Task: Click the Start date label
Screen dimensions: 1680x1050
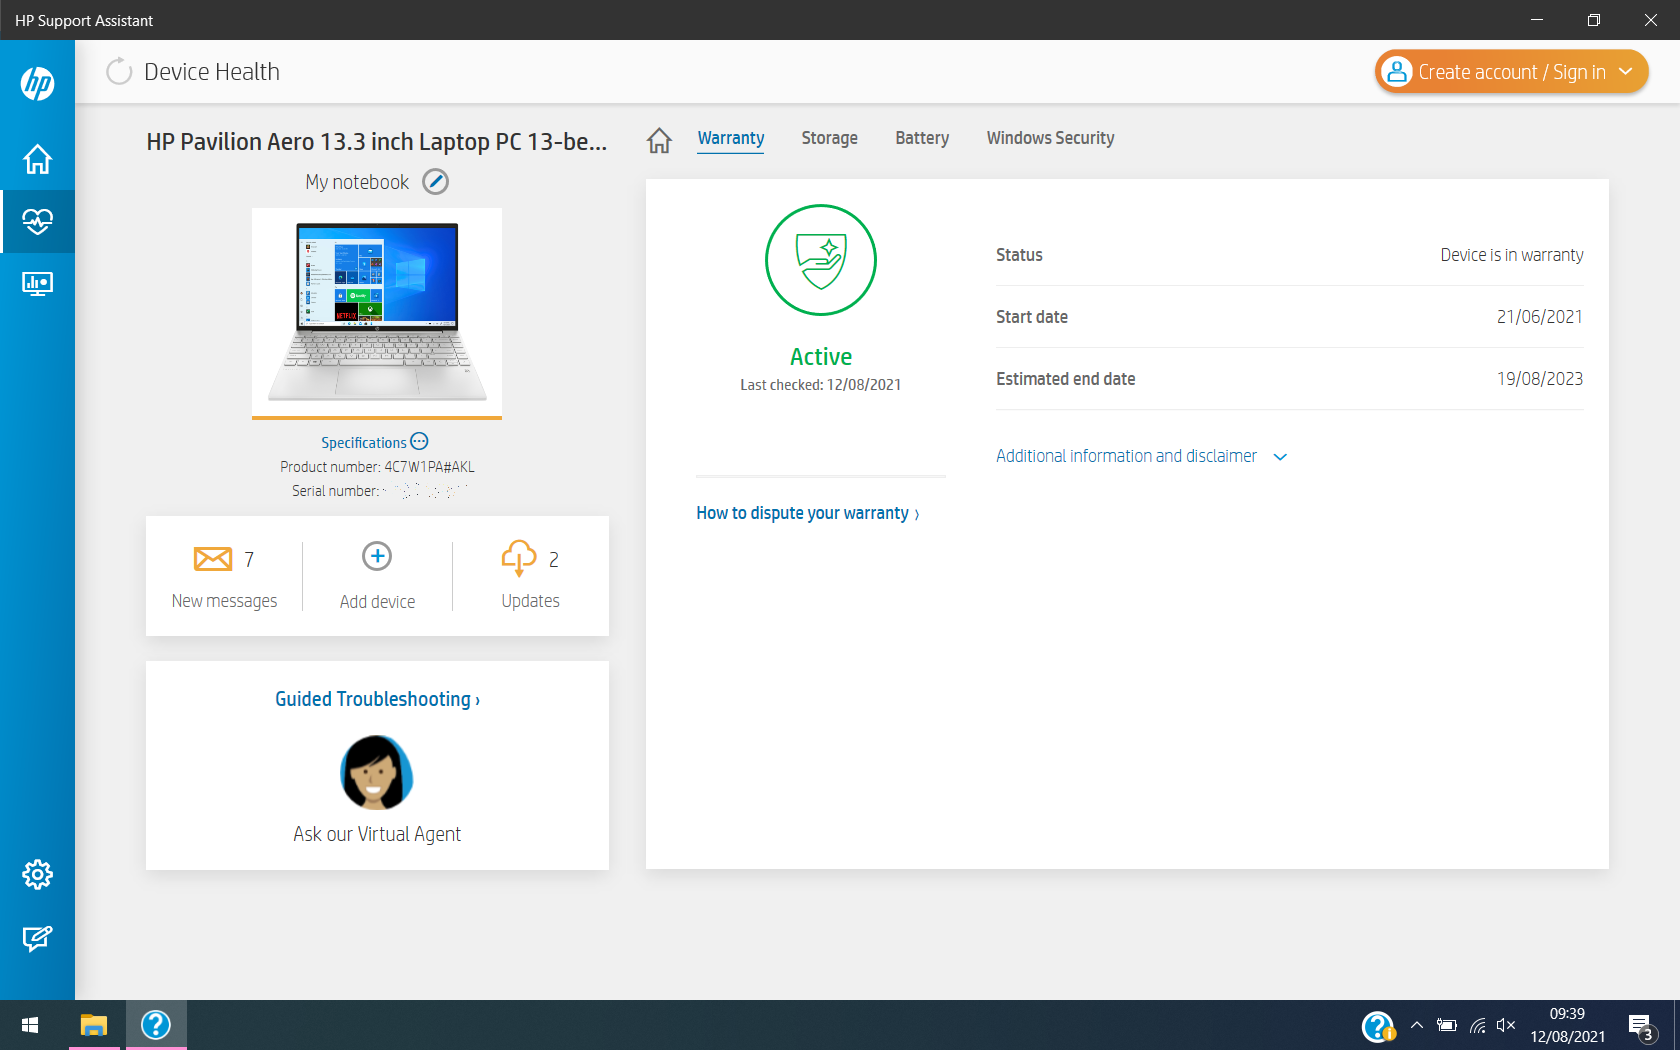Action: [x=1031, y=317]
